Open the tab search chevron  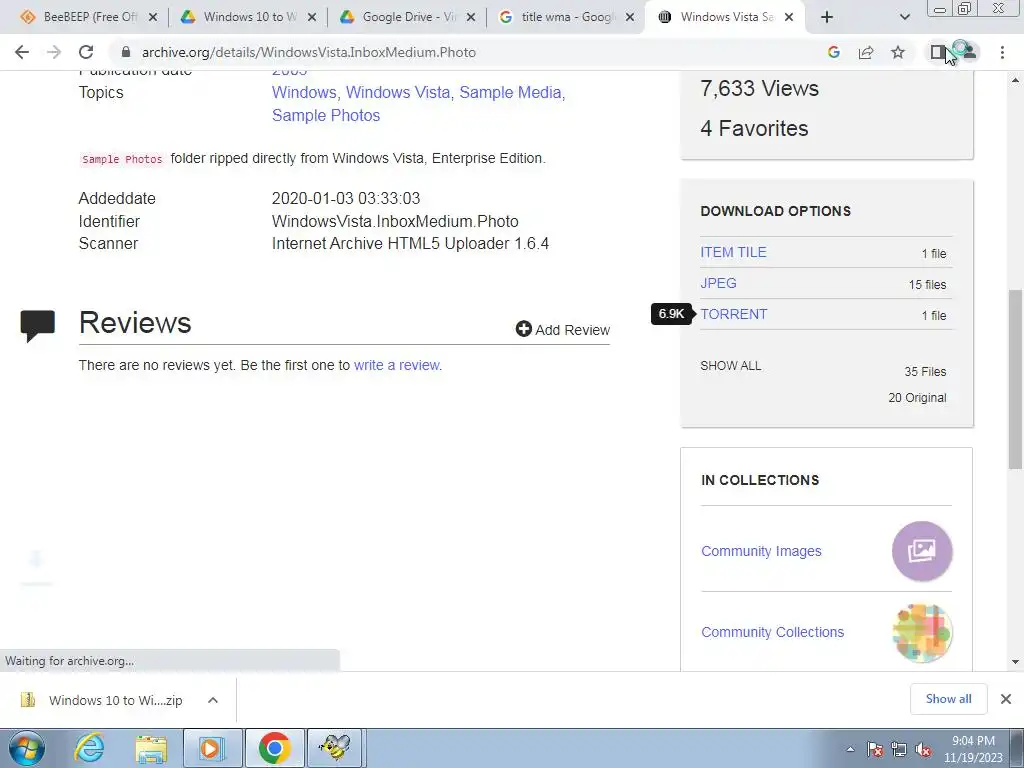click(904, 17)
